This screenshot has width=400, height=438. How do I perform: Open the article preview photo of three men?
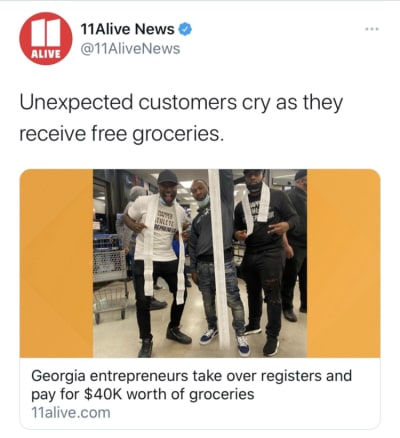tap(200, 263)
